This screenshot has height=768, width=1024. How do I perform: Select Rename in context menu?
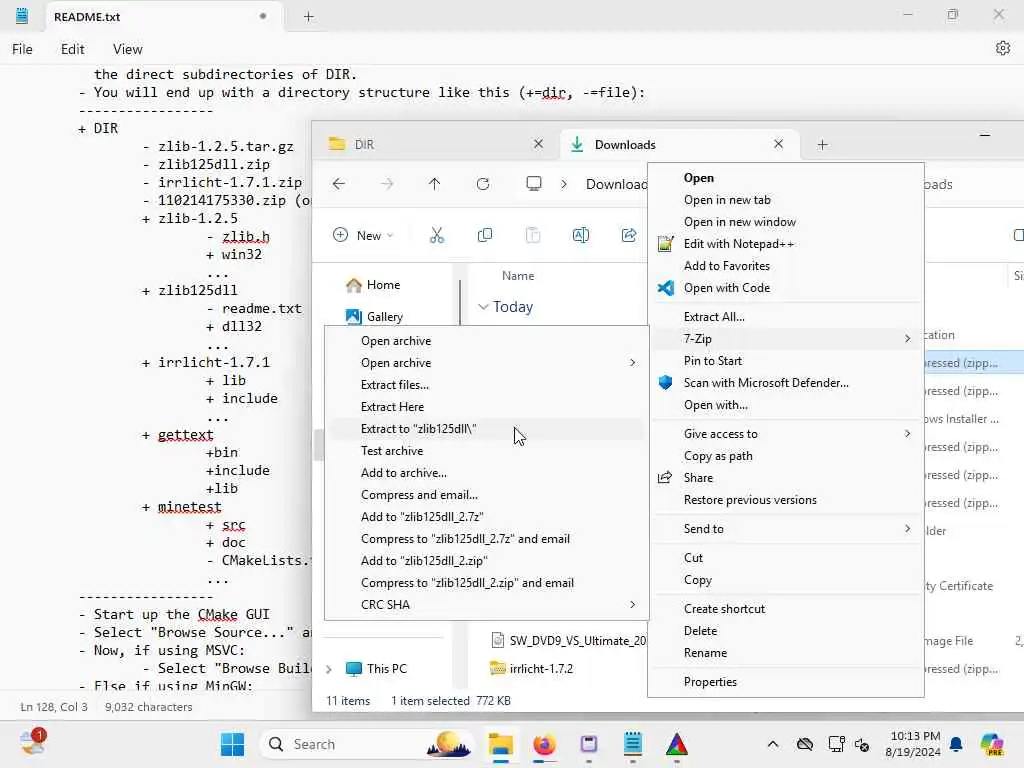(x=786, y=653)
